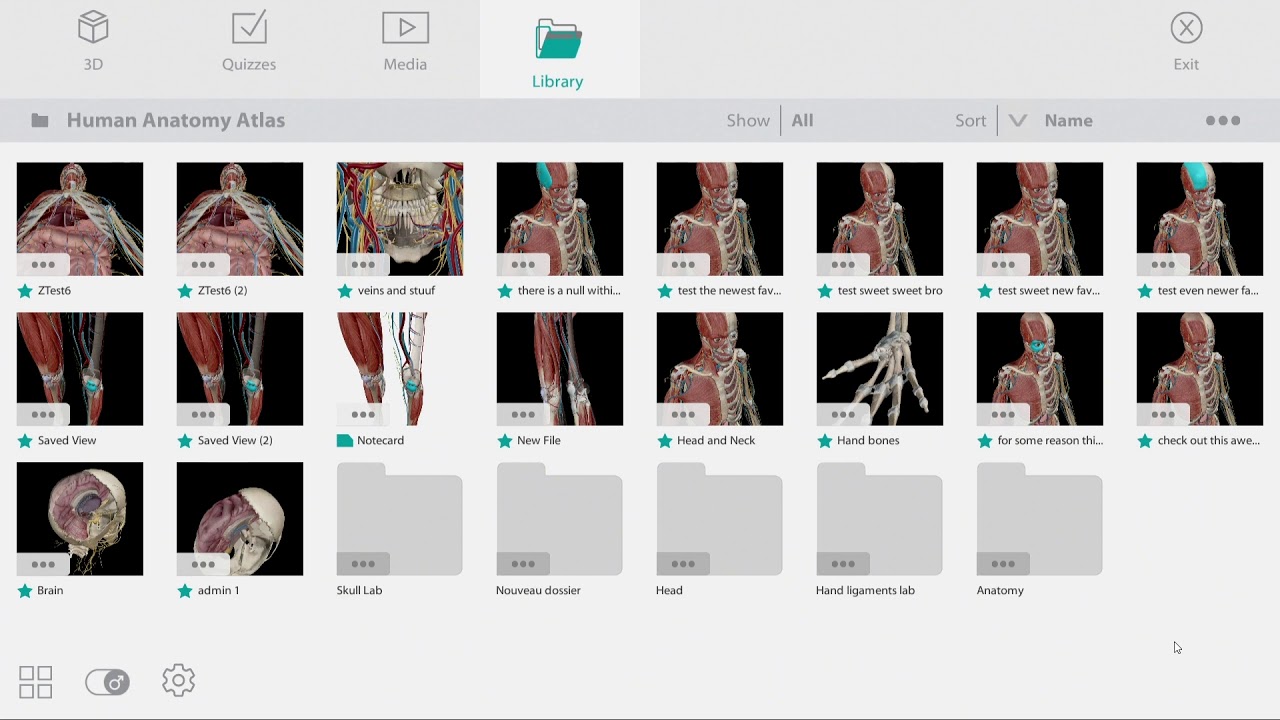Switch the male/female gender toggle
Screen dimensions: 1280x720
tap(107, 682)
